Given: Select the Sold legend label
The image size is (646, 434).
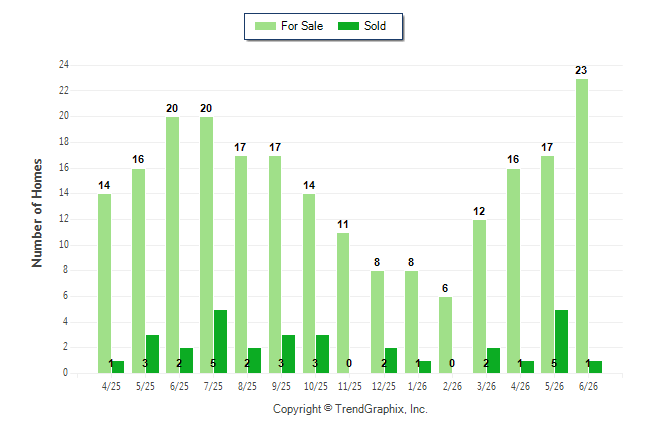Looking at the screenshot, I should point(375,26).
